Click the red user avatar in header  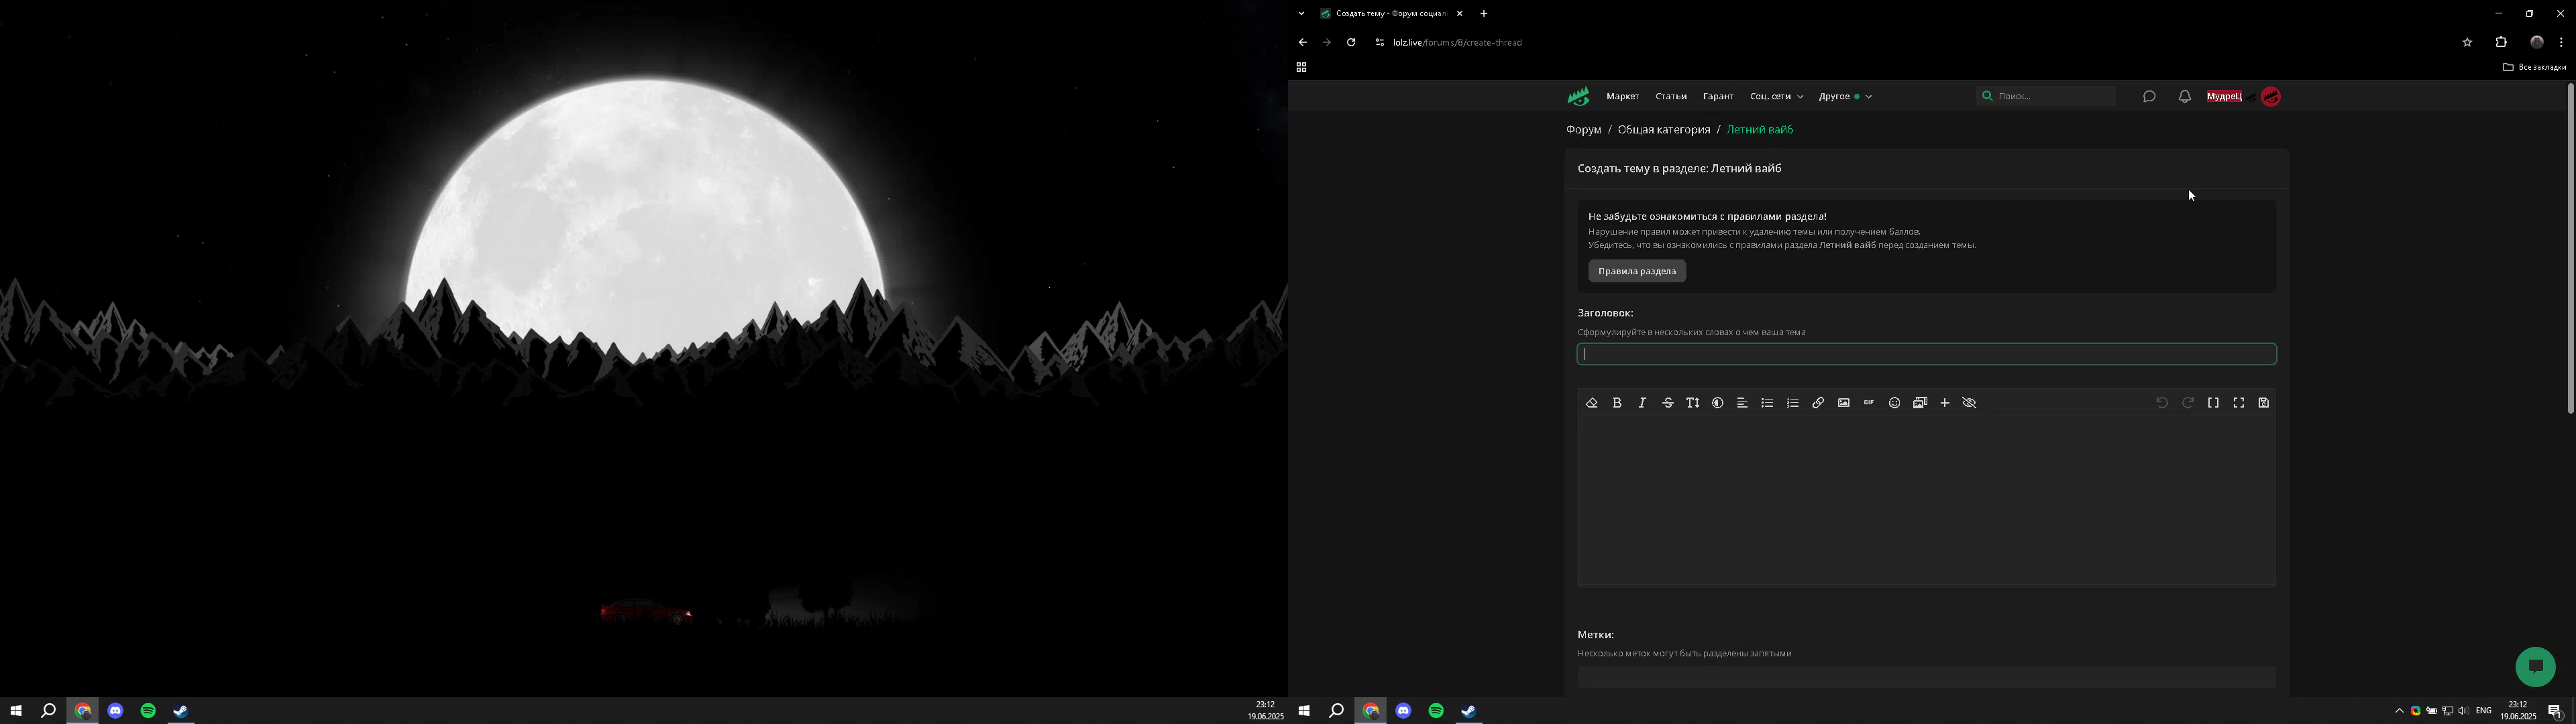click(x=2271, y=97)
